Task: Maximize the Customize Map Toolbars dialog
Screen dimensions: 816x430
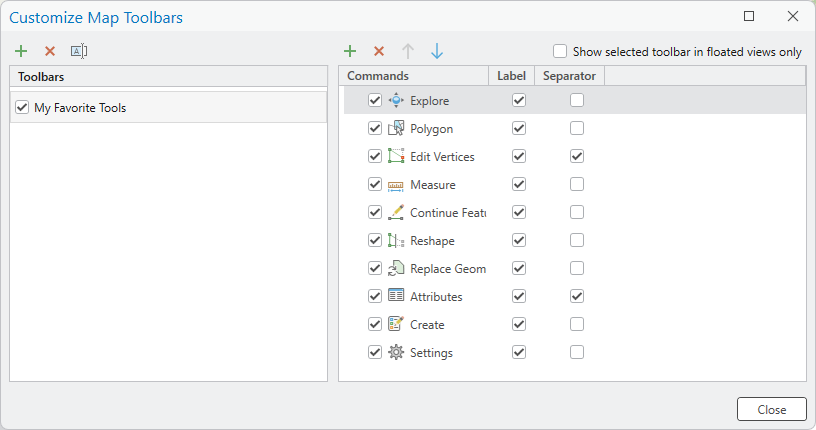Action: 749,16
